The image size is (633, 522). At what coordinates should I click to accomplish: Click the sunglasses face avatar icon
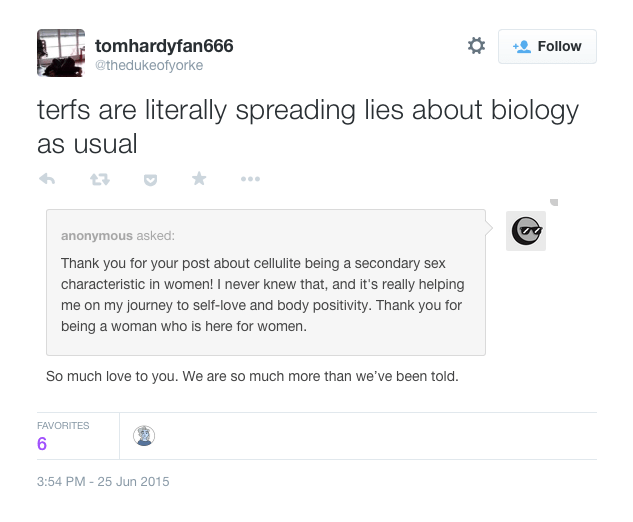(x=526, y=231)
